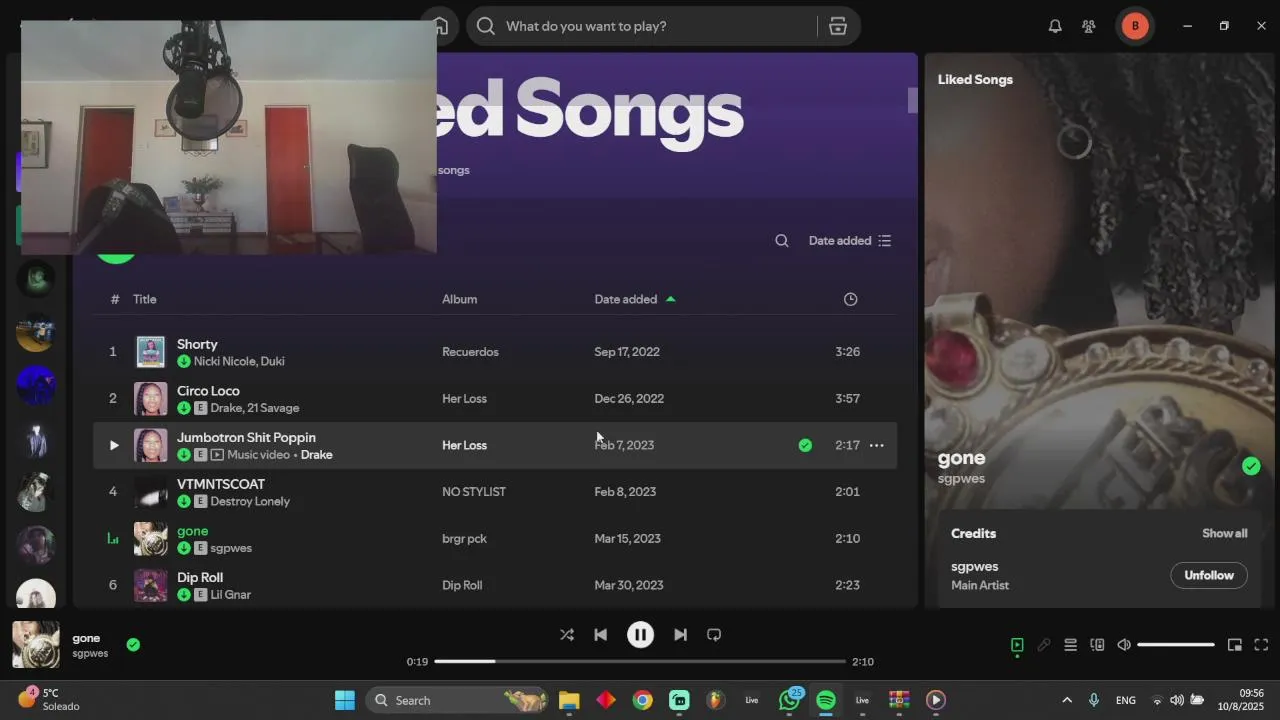Open the miniplayer icon

pyautogui.click(x=1235, y=645)
